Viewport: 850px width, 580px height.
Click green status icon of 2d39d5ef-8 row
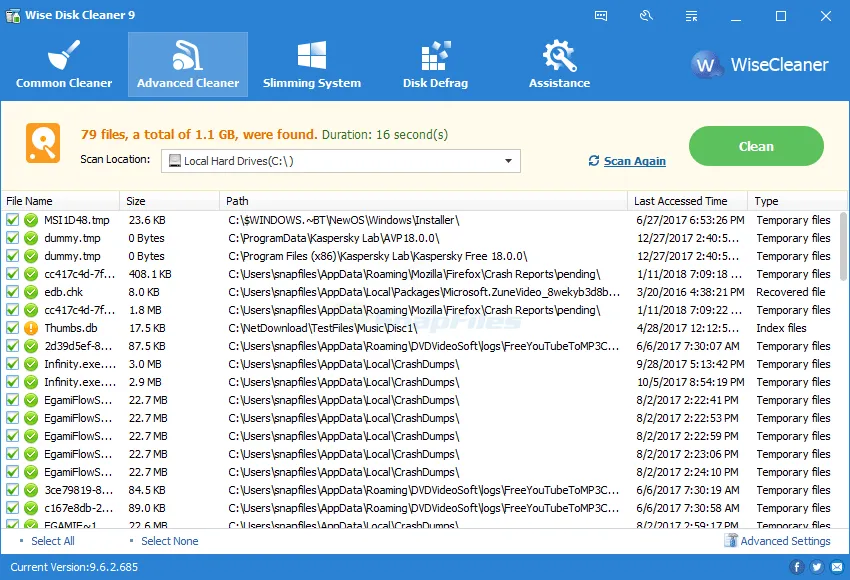[x=31, y=346]
